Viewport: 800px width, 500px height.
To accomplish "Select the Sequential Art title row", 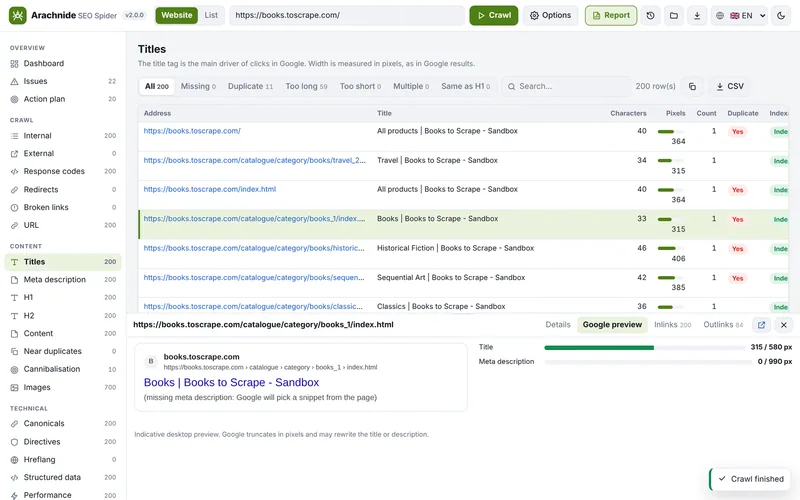I will tap(463, 283).
